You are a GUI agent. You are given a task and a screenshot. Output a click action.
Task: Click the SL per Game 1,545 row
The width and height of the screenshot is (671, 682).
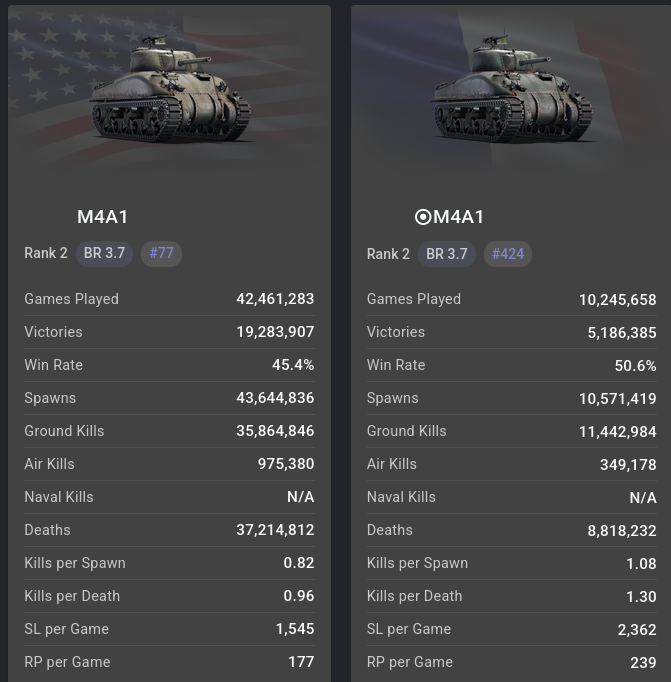(169, 629)
